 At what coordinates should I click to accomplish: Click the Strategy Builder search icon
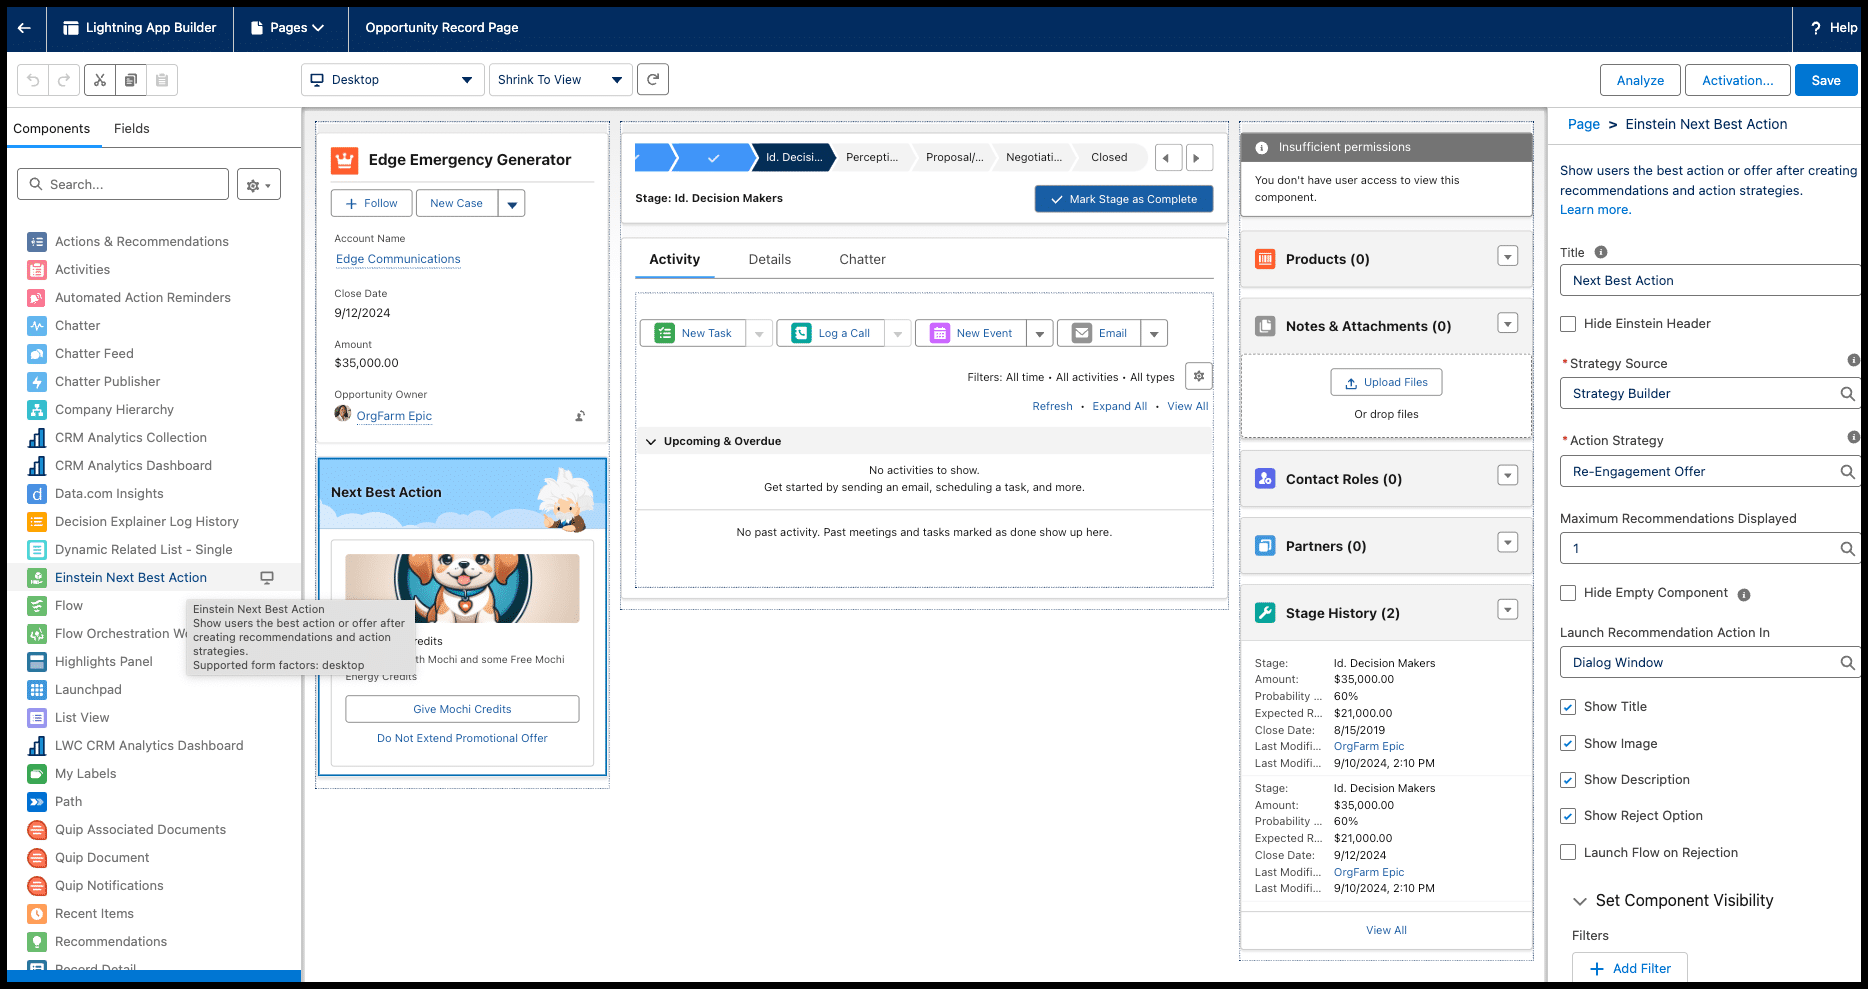1847,394
